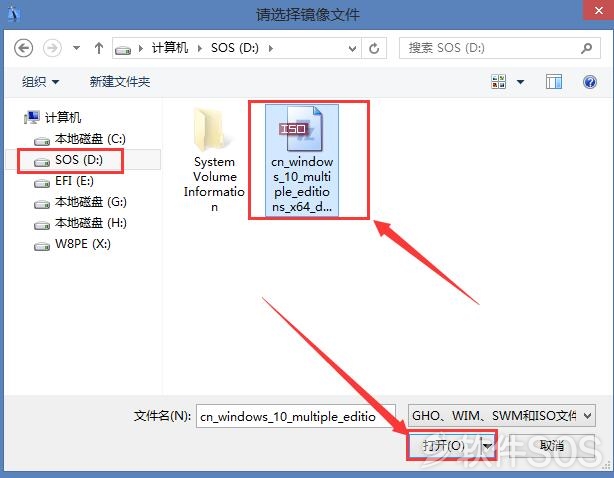Click the 文件名(N) filename input field
The image size is (614, 478).
[296, 416]
